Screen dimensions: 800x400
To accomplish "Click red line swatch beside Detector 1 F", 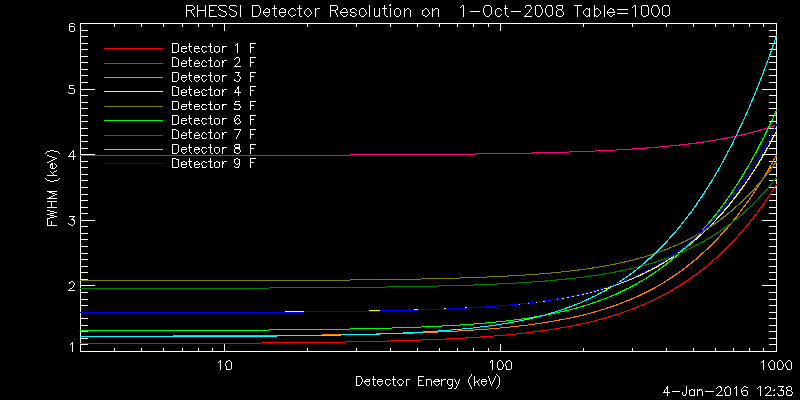I will (131, 48).
